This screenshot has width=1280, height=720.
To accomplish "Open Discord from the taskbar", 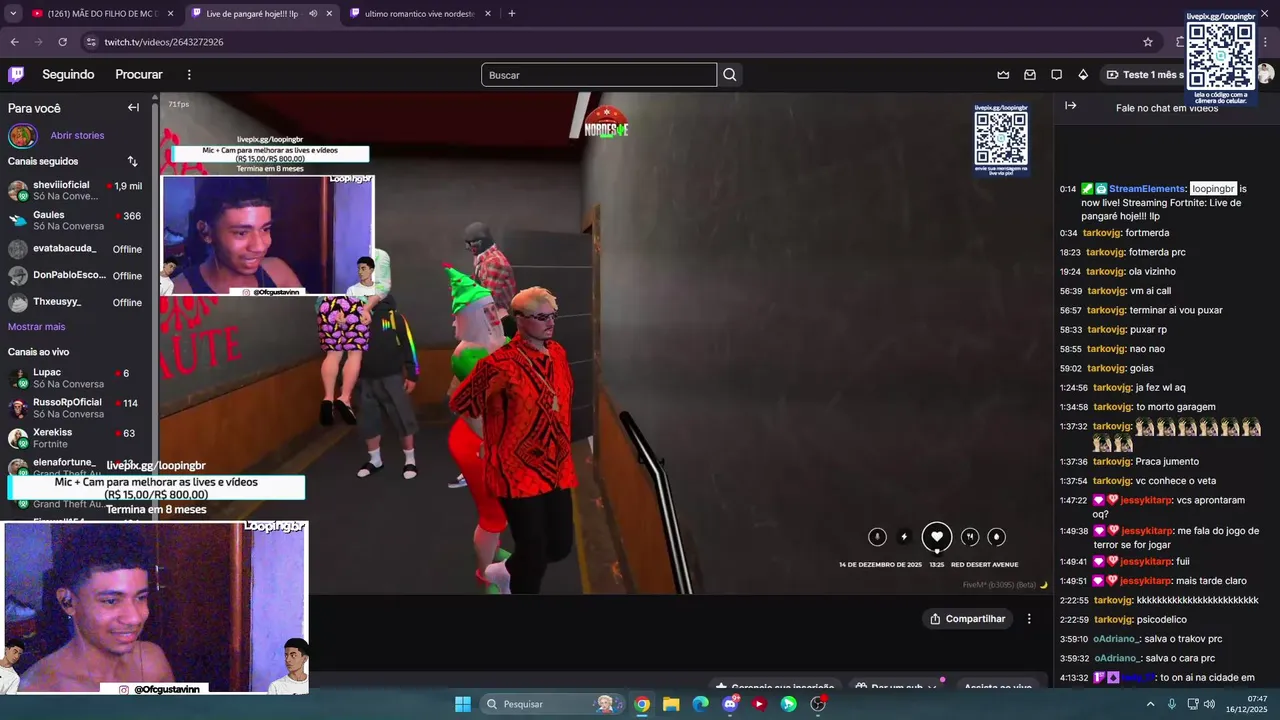I will (730, 704).
